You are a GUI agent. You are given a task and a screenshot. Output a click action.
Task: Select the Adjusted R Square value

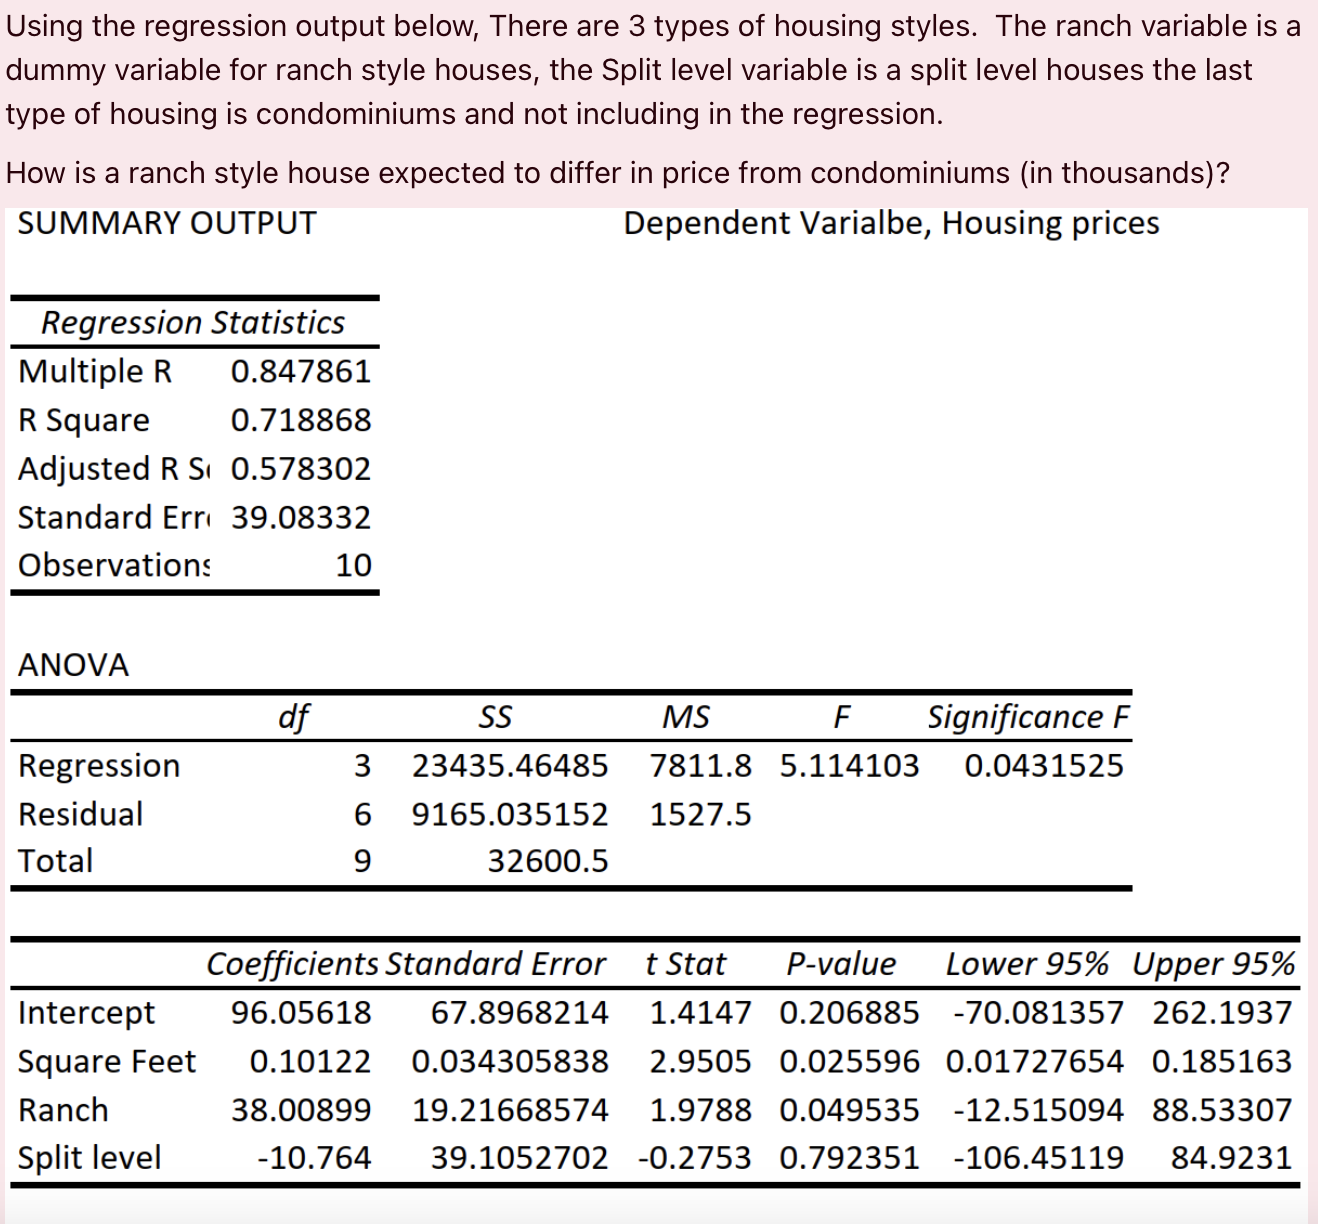click(x=299, y=468)
